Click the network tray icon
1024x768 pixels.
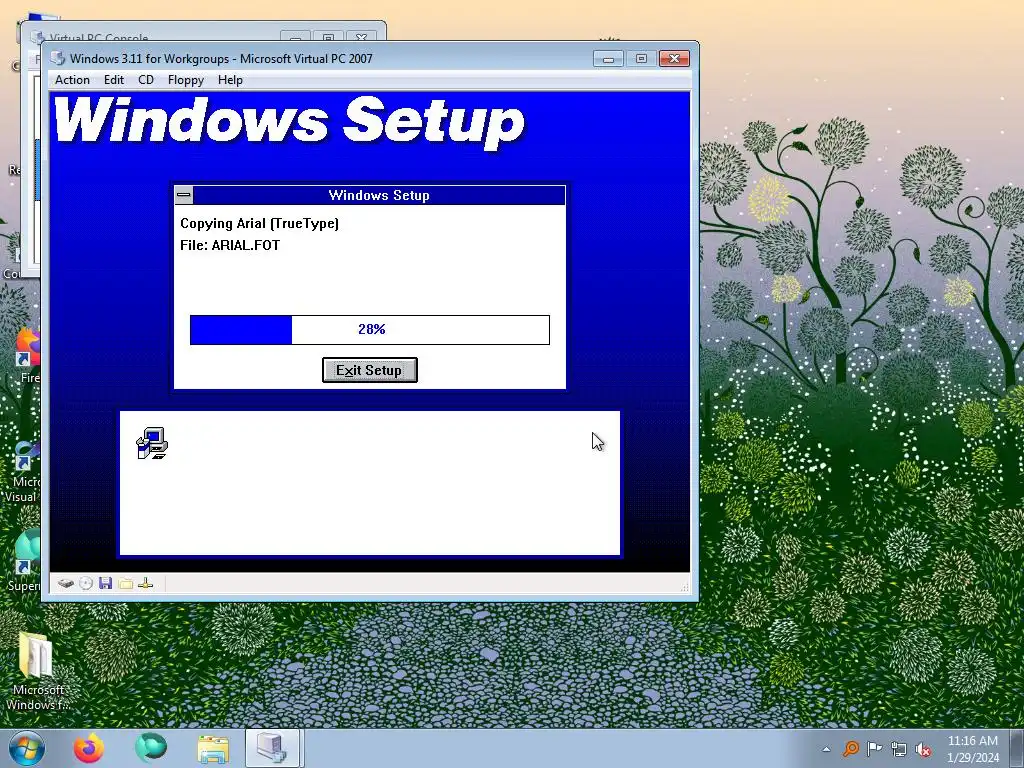tap(899, 750)
